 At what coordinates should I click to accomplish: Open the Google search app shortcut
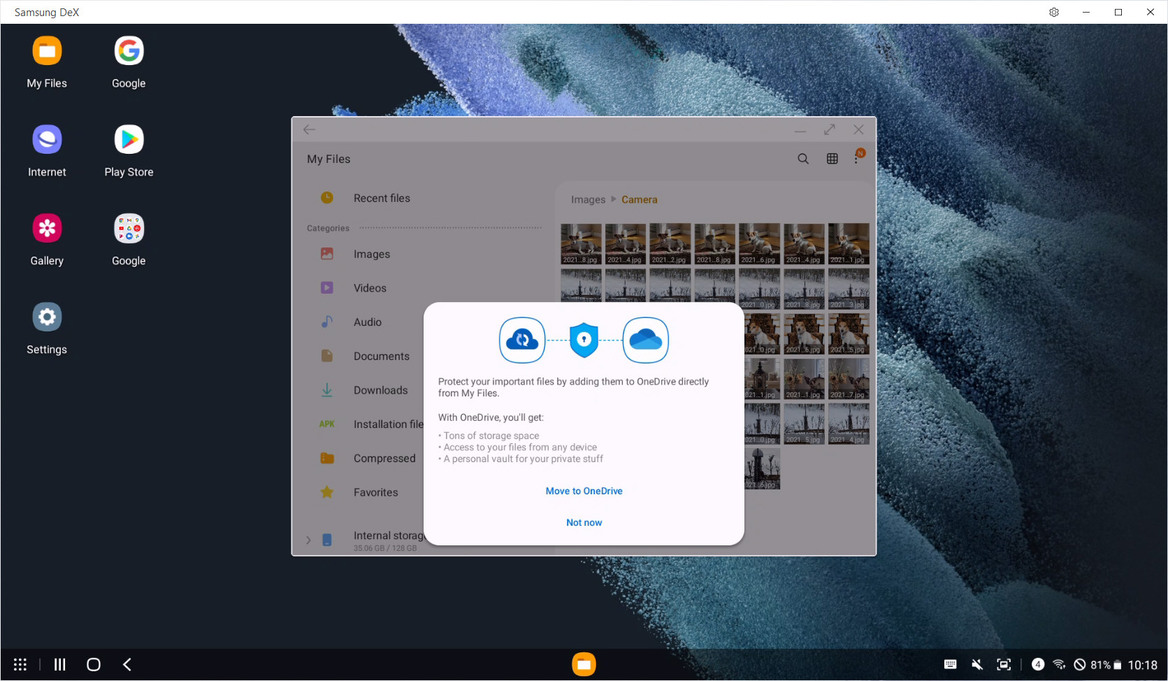129,62
